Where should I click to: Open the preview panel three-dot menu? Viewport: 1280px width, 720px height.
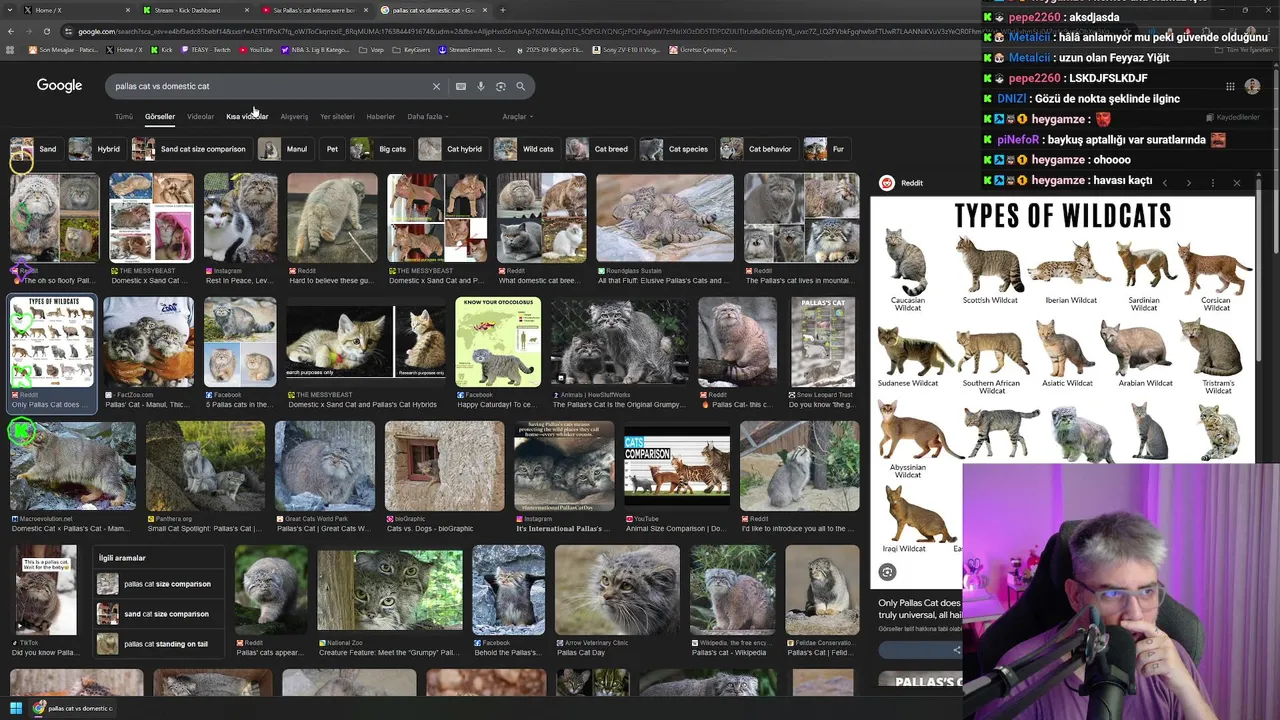click(1212, 183)
